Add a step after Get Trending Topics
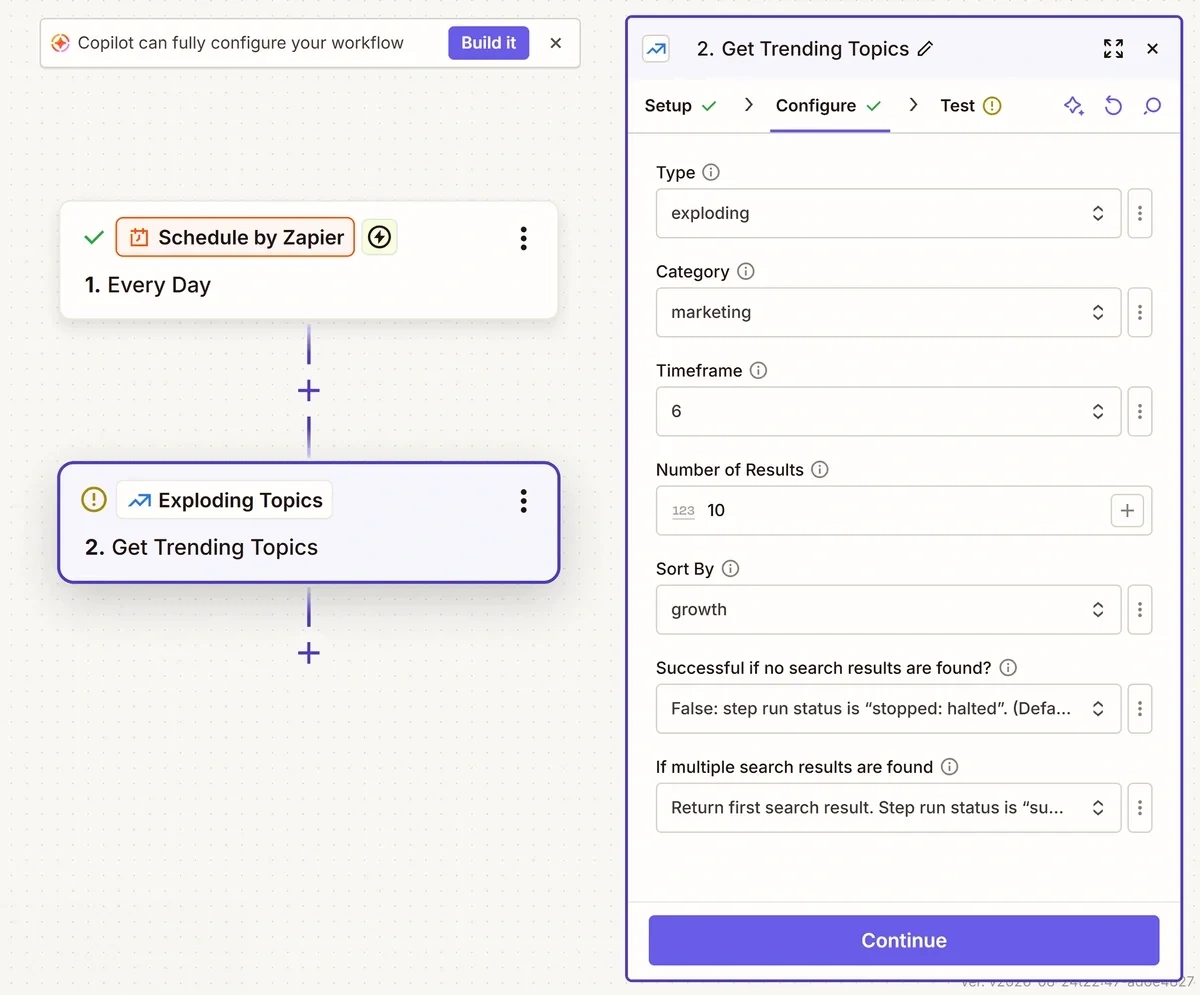This screenshot has width=1200, height=995. 309,653
